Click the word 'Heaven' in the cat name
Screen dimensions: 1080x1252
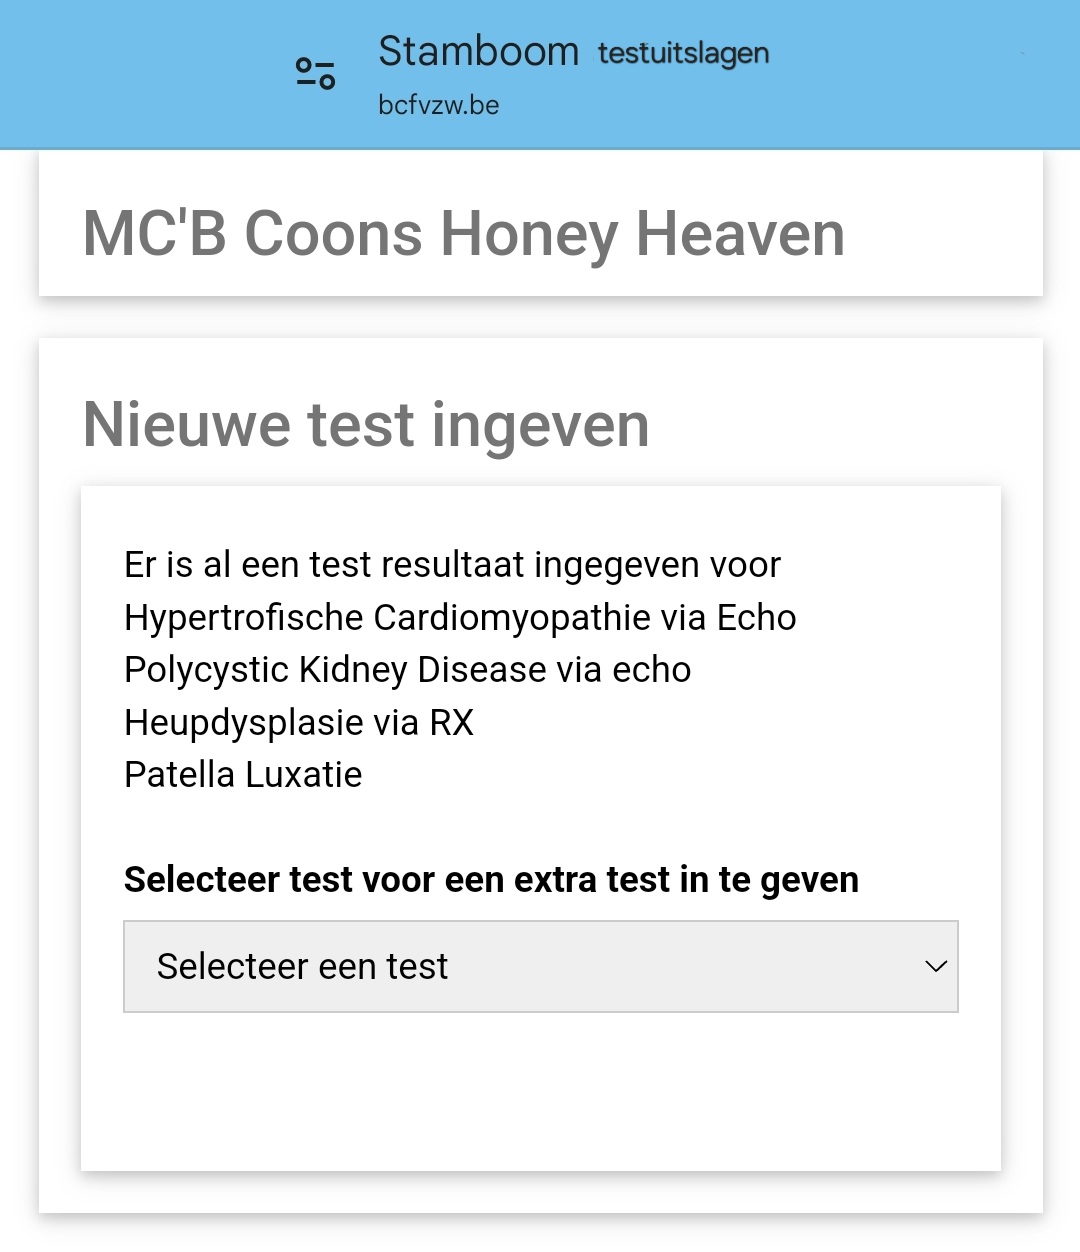click(740, 234)
